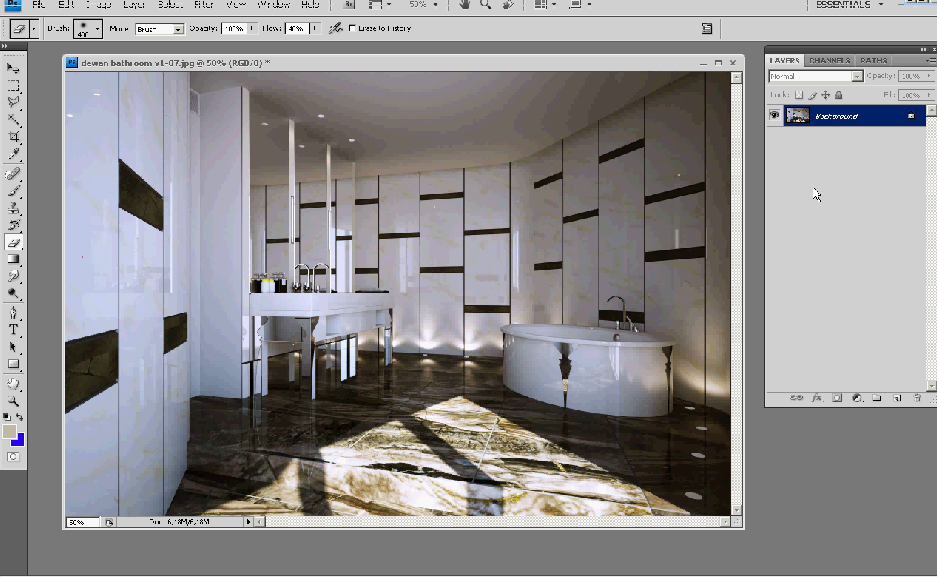Link layers from panel footer

[x=796, y=398]
